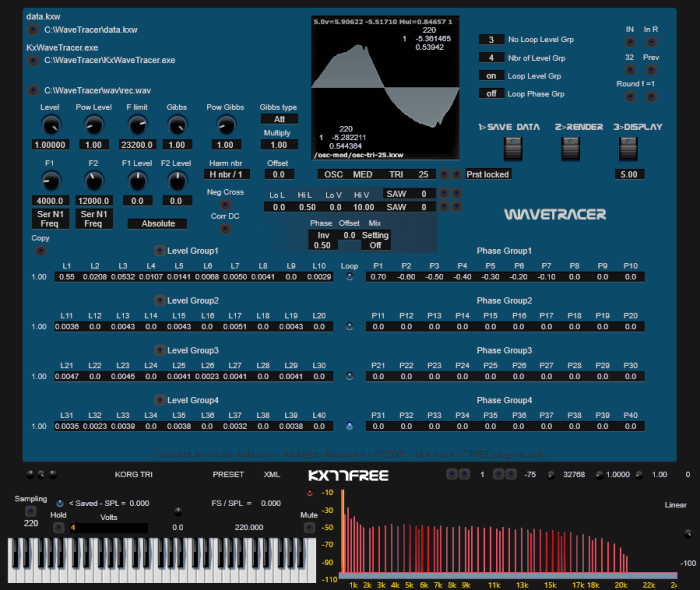Open the PRESET menu
700x590 pixels.
tap(228, 474)
